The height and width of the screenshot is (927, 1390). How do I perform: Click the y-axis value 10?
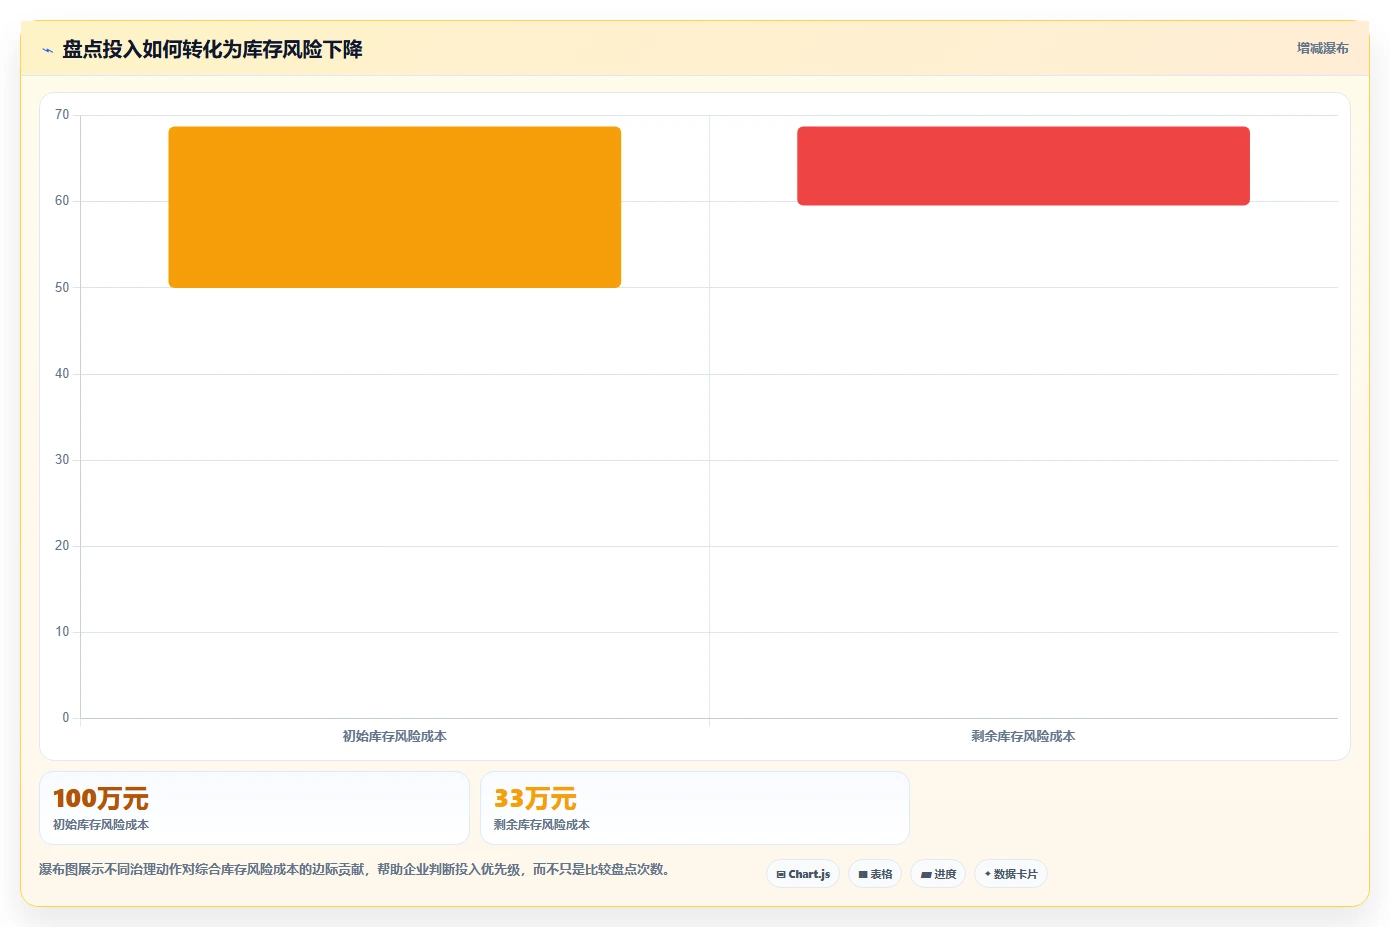(x=62, y=632)
